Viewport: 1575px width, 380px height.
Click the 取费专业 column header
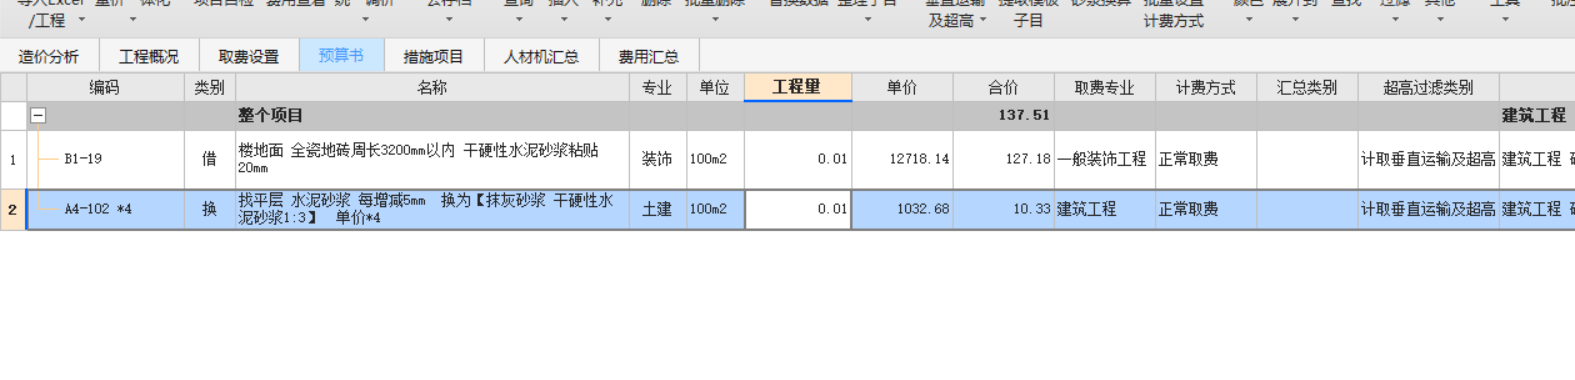coord(1105,88)
